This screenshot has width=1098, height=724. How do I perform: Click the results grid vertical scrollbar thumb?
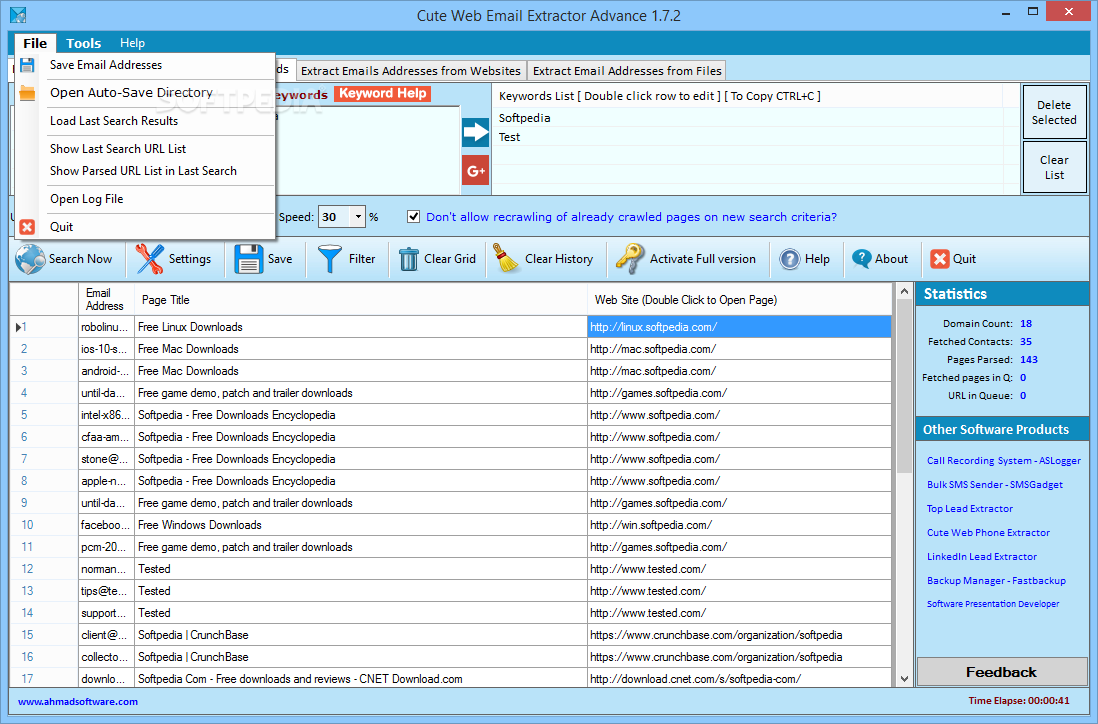pos(904,385)
